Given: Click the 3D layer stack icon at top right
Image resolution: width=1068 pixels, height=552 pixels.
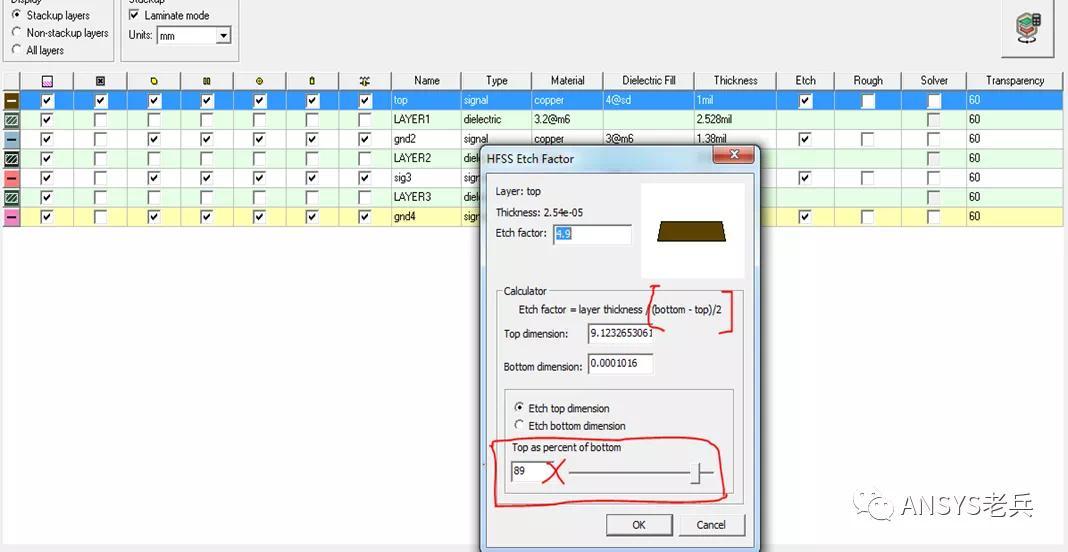Looking at the screenshot, I should (x=1027, y=29).
